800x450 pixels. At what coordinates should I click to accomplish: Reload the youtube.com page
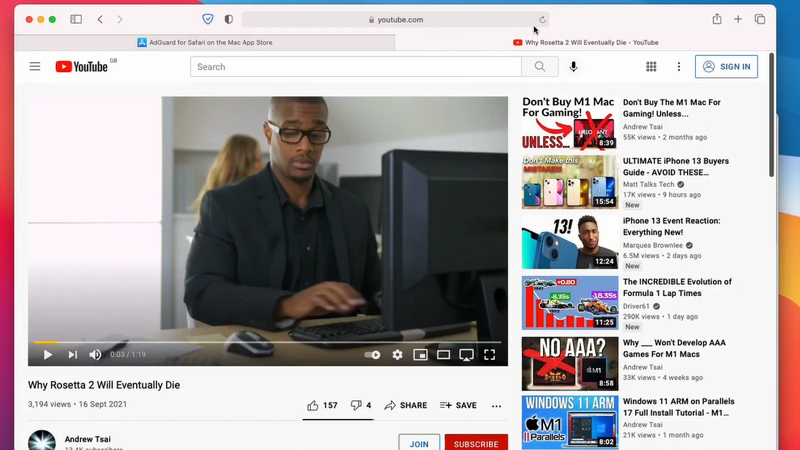pos(542,19)
